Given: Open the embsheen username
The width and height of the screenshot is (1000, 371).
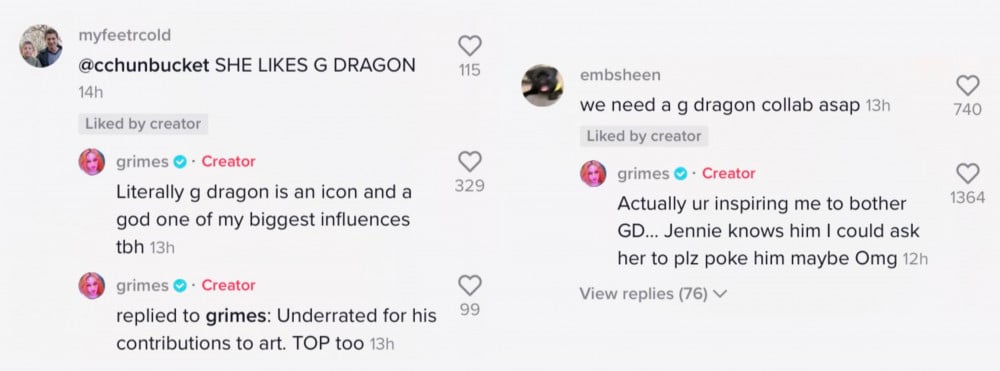Looking at the screenshot, I should click(620, 75).
